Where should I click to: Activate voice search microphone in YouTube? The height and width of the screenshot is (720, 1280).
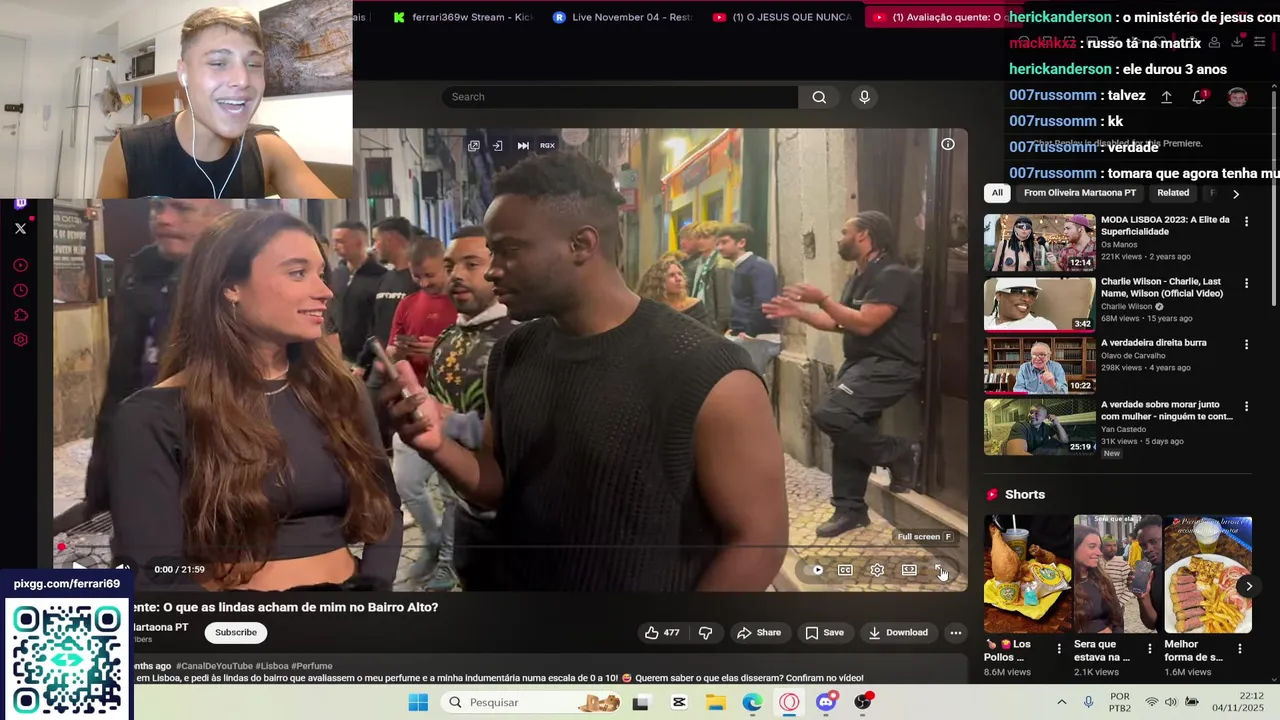865,97
